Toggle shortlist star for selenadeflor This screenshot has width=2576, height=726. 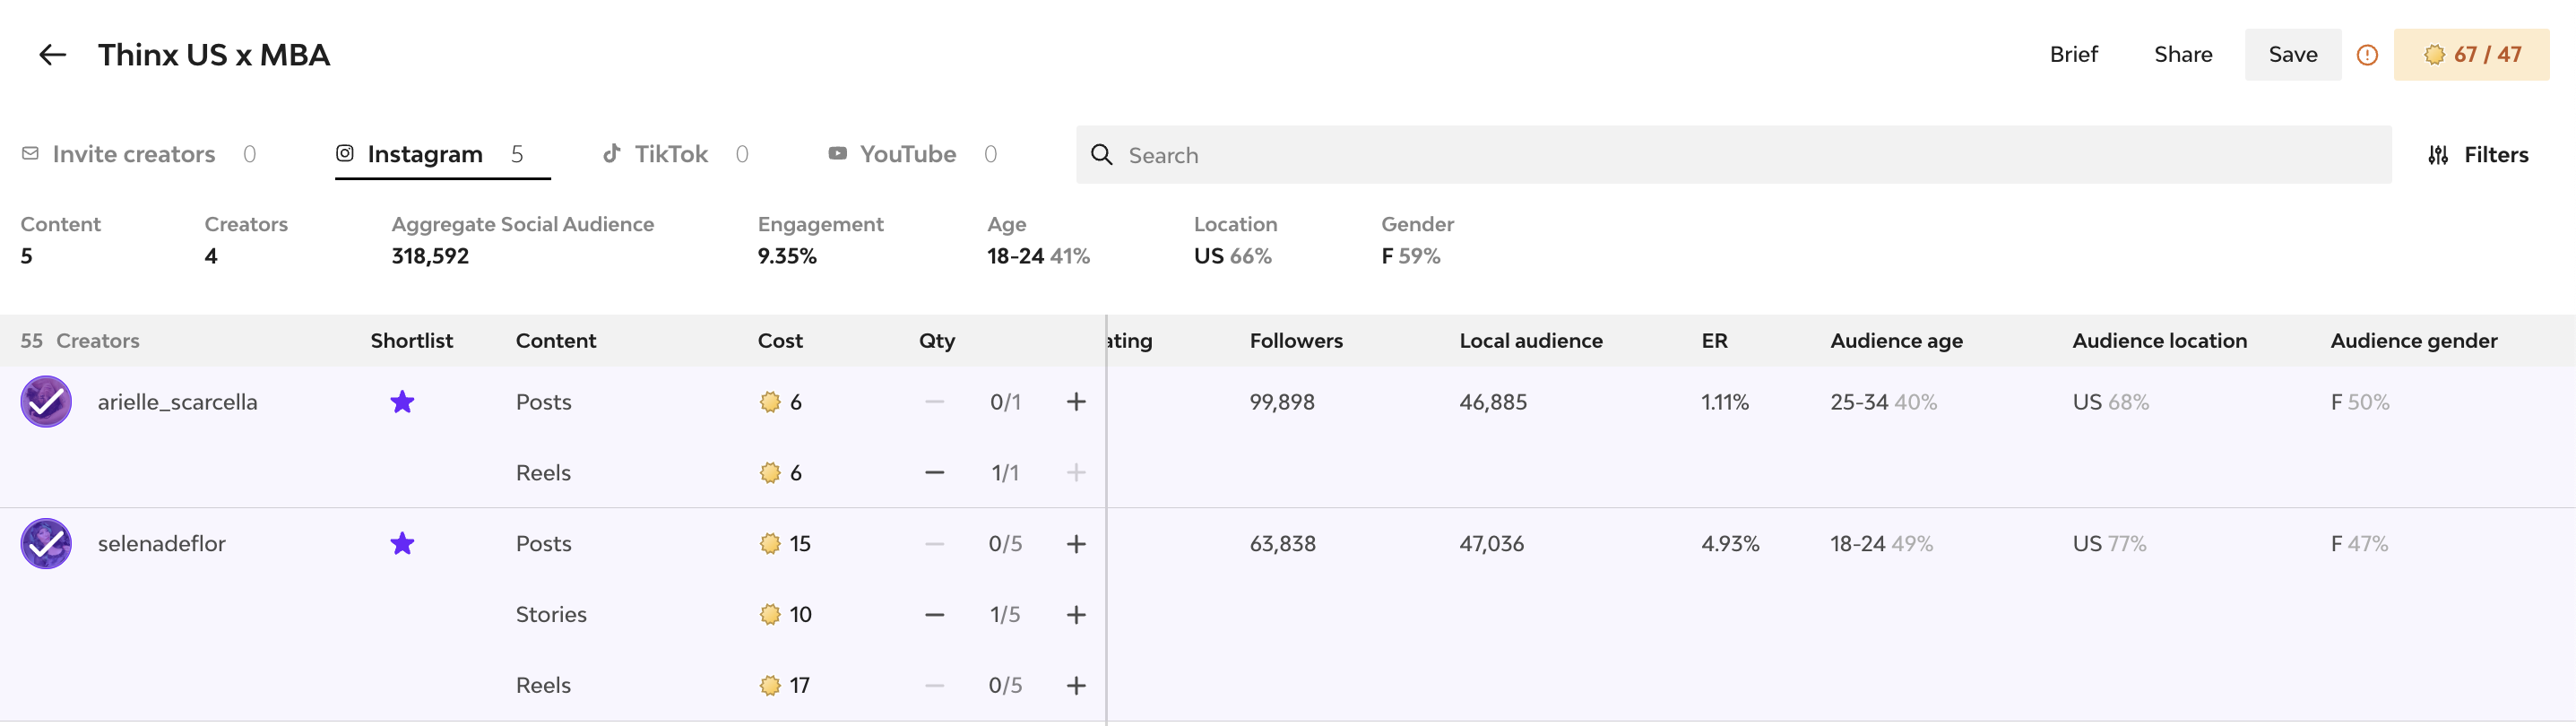(x=402, y=544)
